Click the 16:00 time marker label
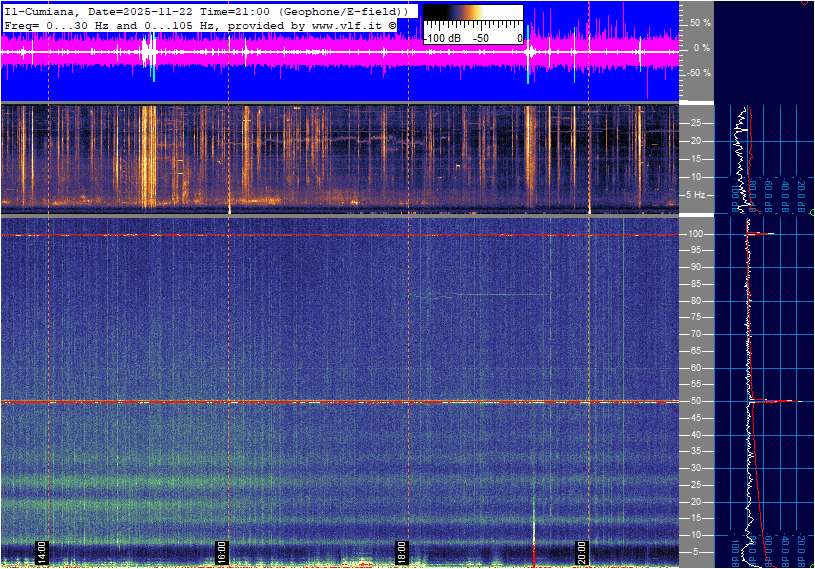Viewport: 815px width, 569px height. [222, 553]
